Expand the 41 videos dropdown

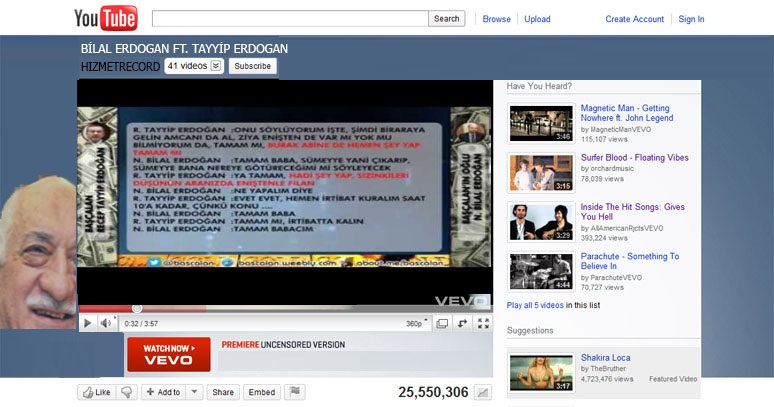coord(194,66)
